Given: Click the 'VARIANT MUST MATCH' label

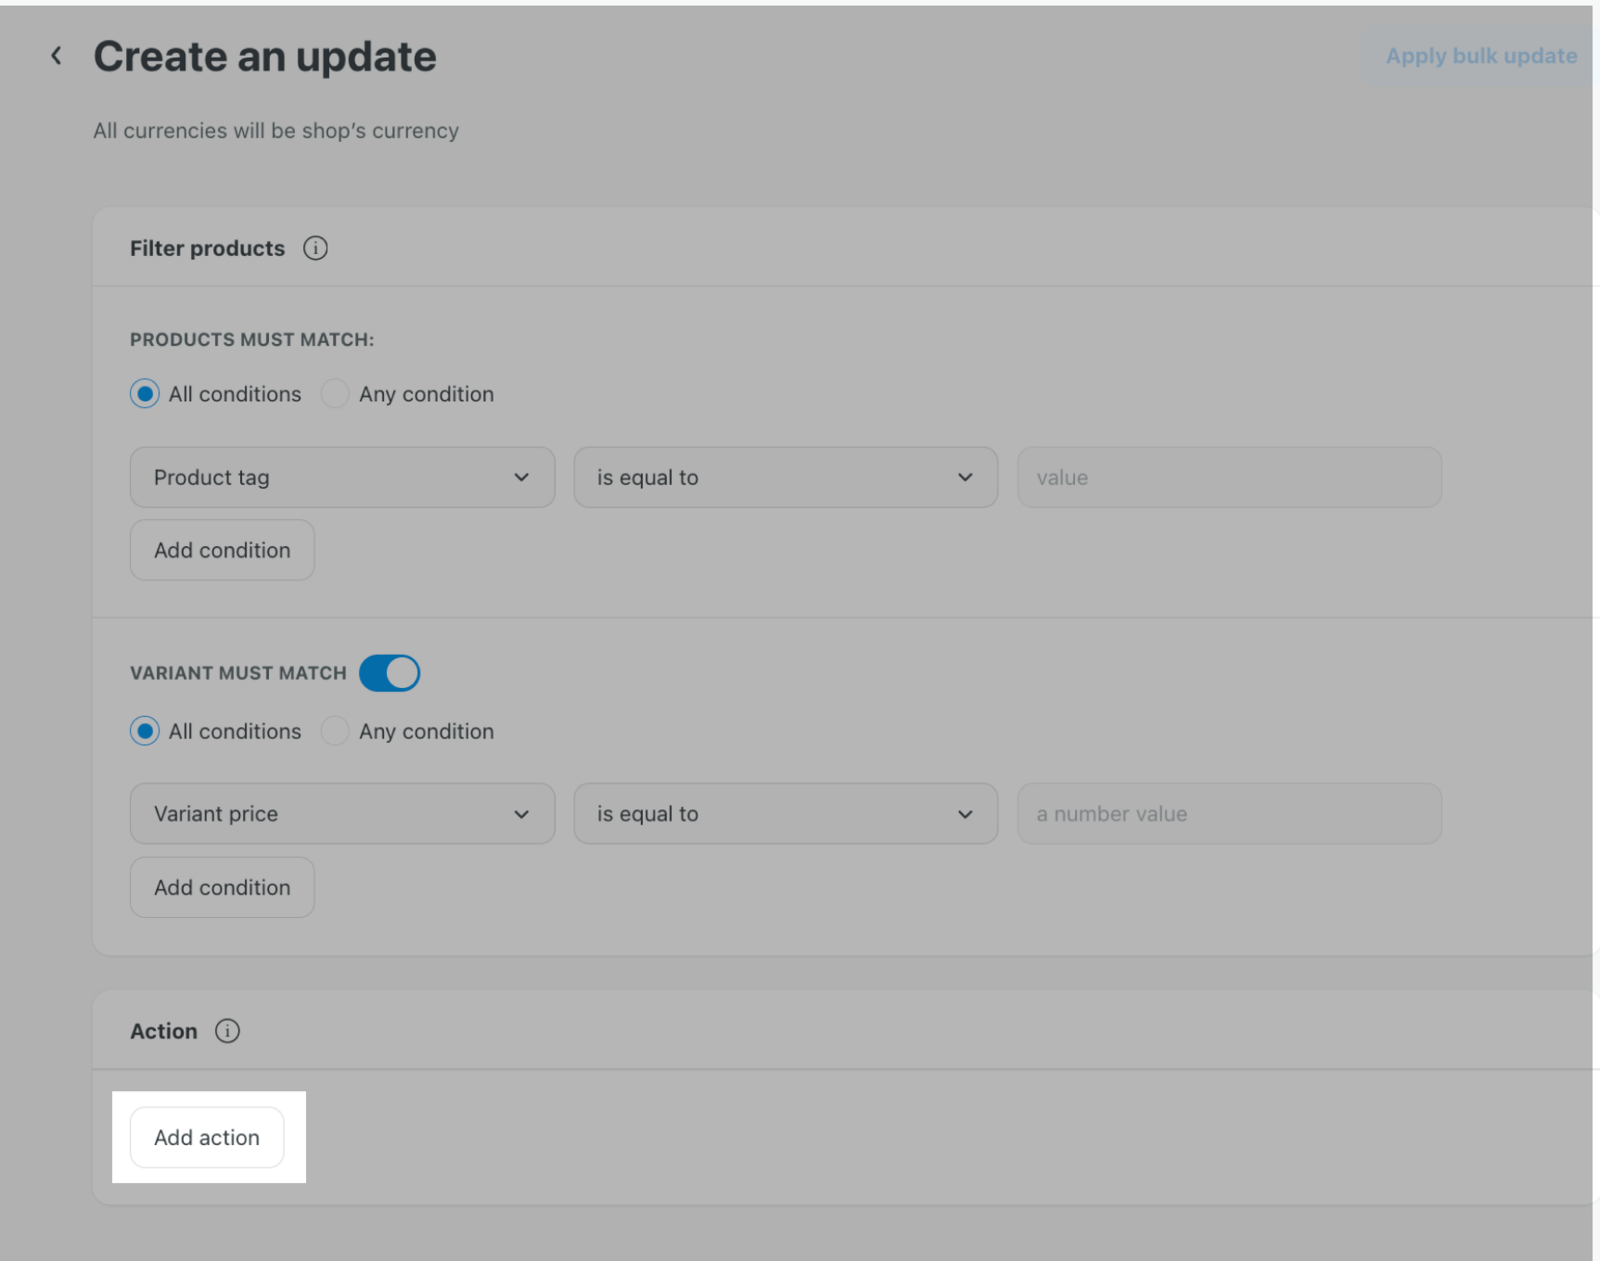Looking at the screenshot, I should tap(238, 673).
